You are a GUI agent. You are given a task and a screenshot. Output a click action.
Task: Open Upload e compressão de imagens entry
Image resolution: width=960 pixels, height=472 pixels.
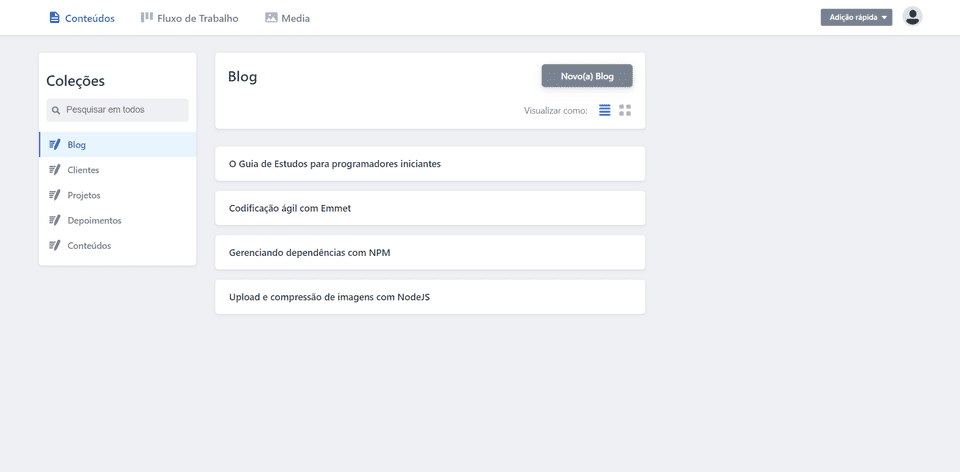(430, 297)
